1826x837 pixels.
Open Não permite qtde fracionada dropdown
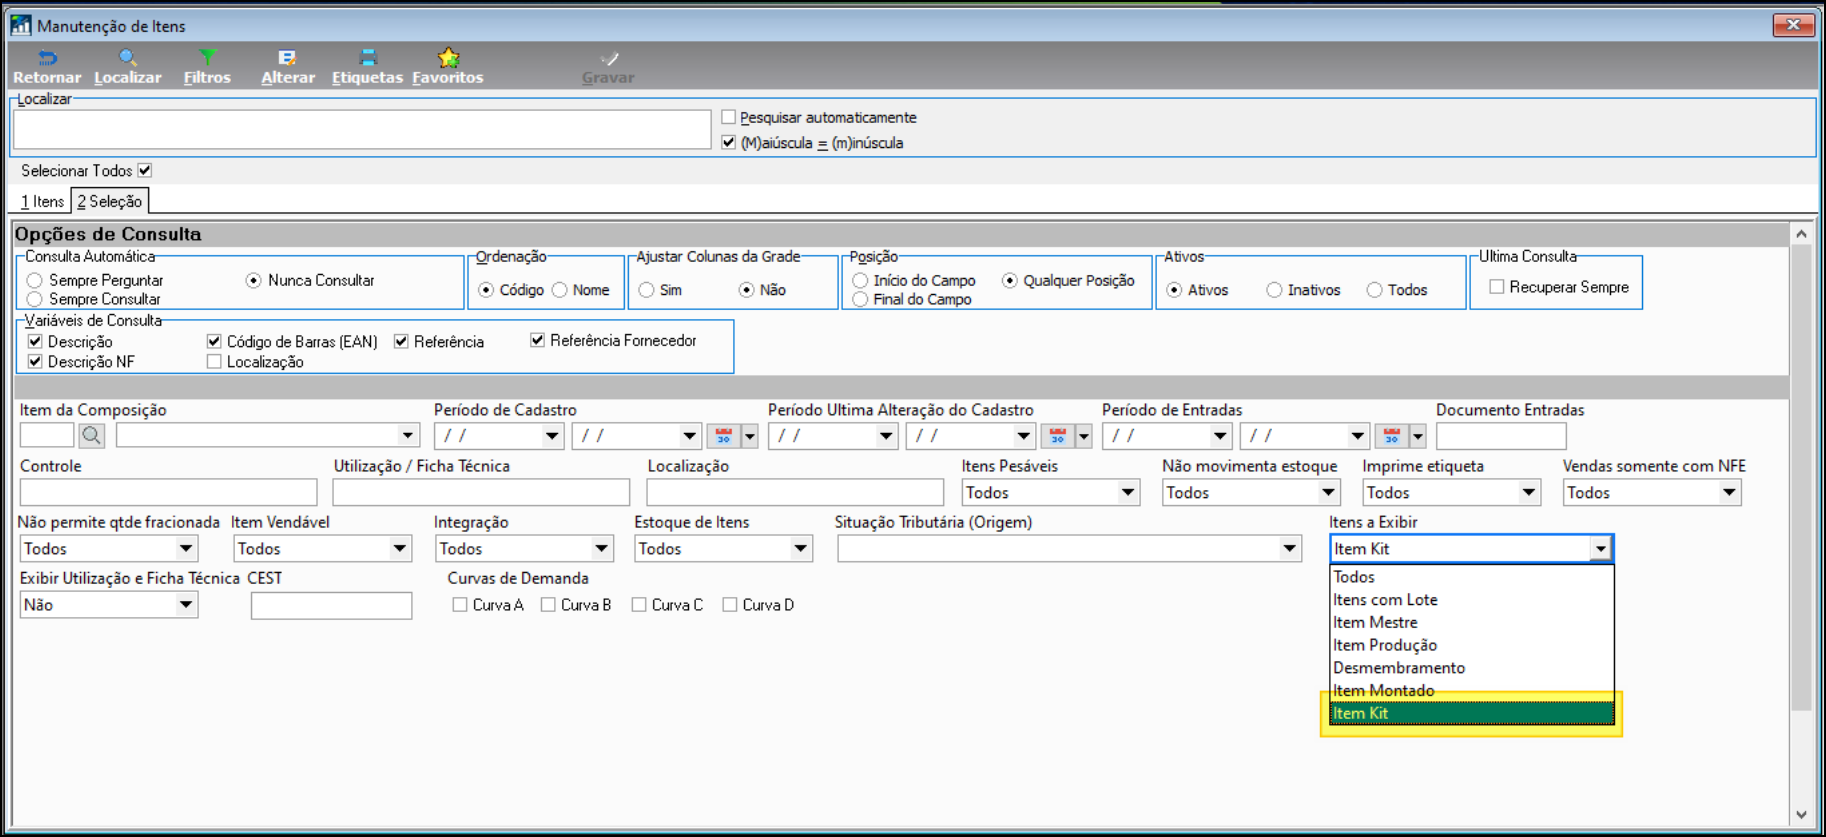(186, 548)
